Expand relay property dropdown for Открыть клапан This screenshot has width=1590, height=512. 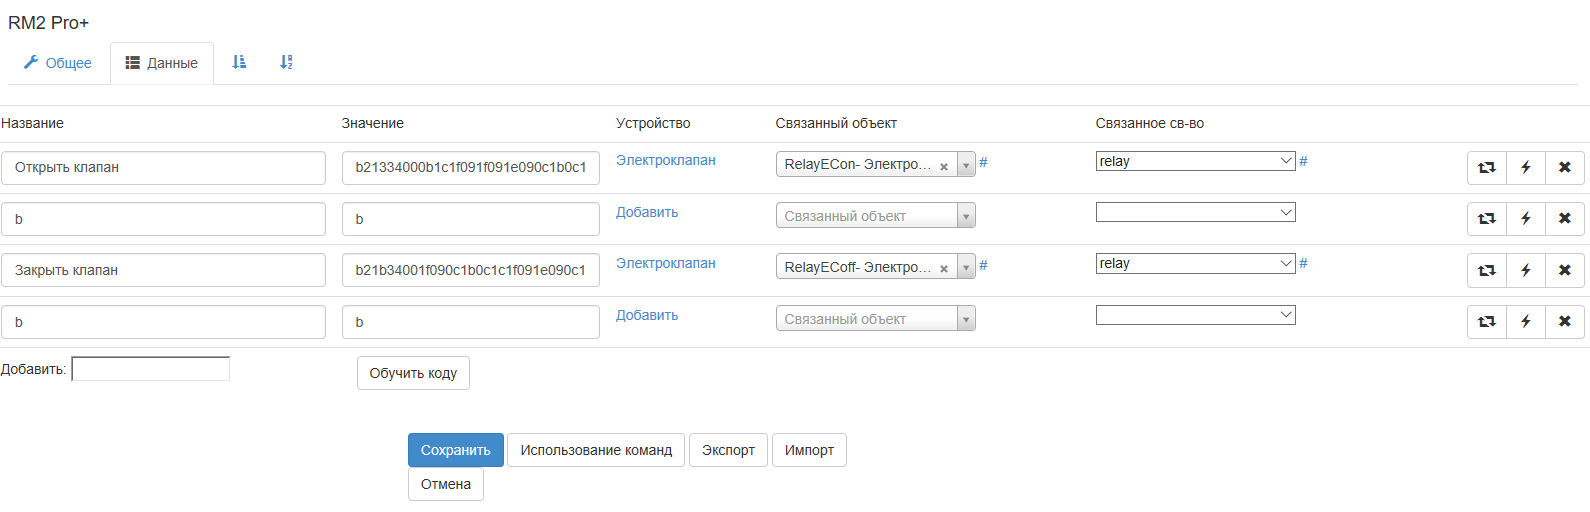pyautogui.click(x=1195, y=161)
